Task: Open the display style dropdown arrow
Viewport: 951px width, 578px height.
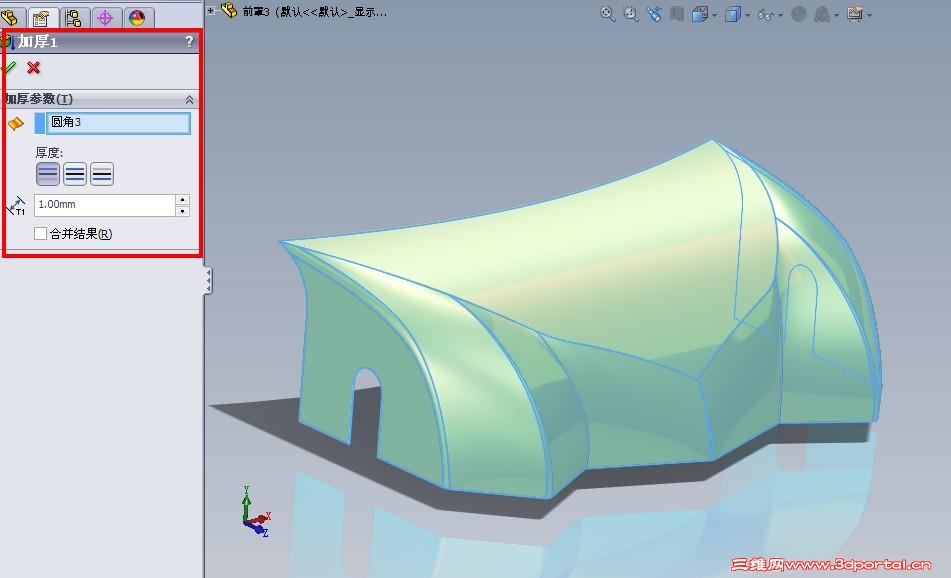Action: tap(747, 15)
